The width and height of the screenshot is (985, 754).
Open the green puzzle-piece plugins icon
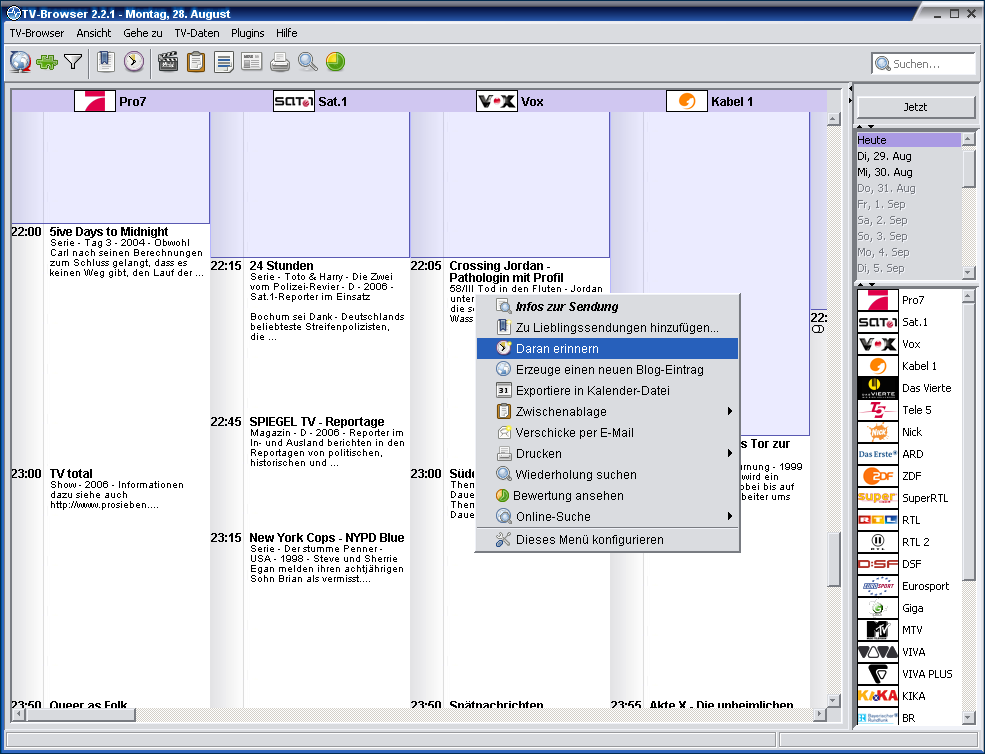click(47, 62)
